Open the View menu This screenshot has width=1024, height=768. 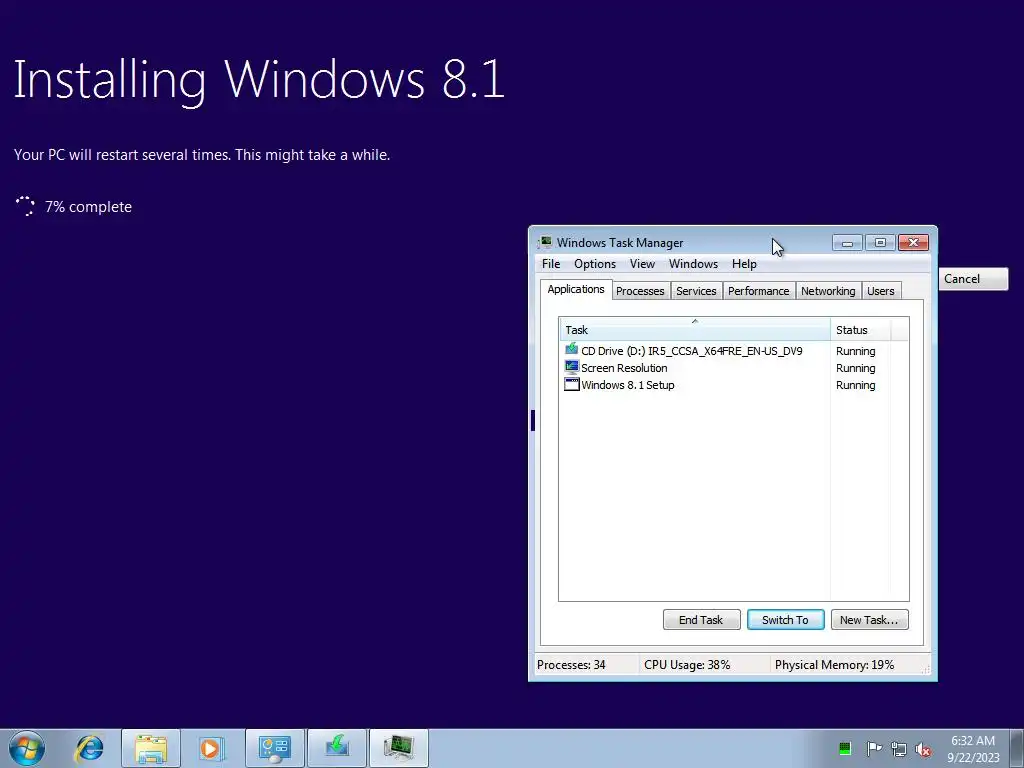[x=642, y=264]
